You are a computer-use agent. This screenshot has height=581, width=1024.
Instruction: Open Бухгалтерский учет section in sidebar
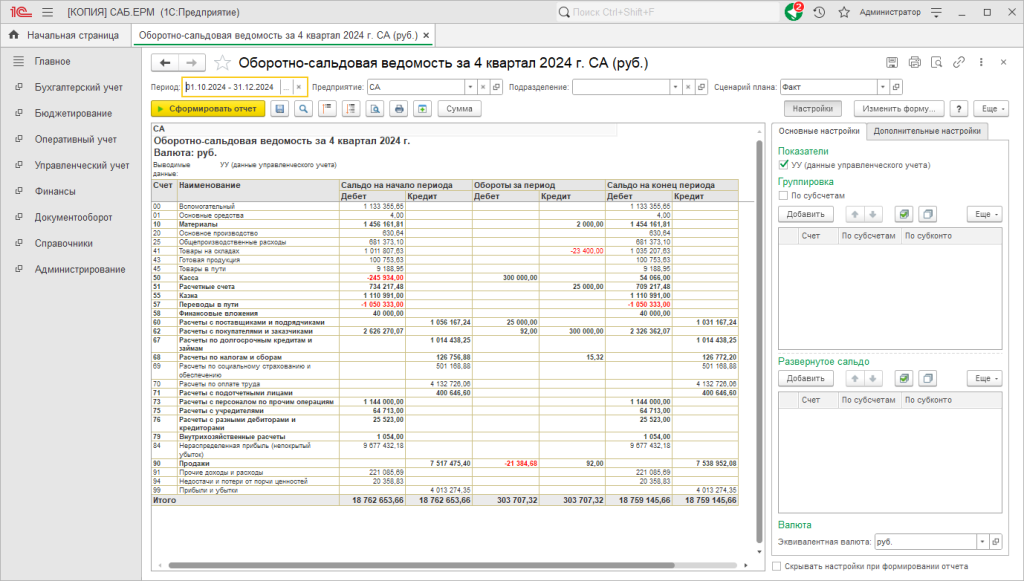click(78, 87)
